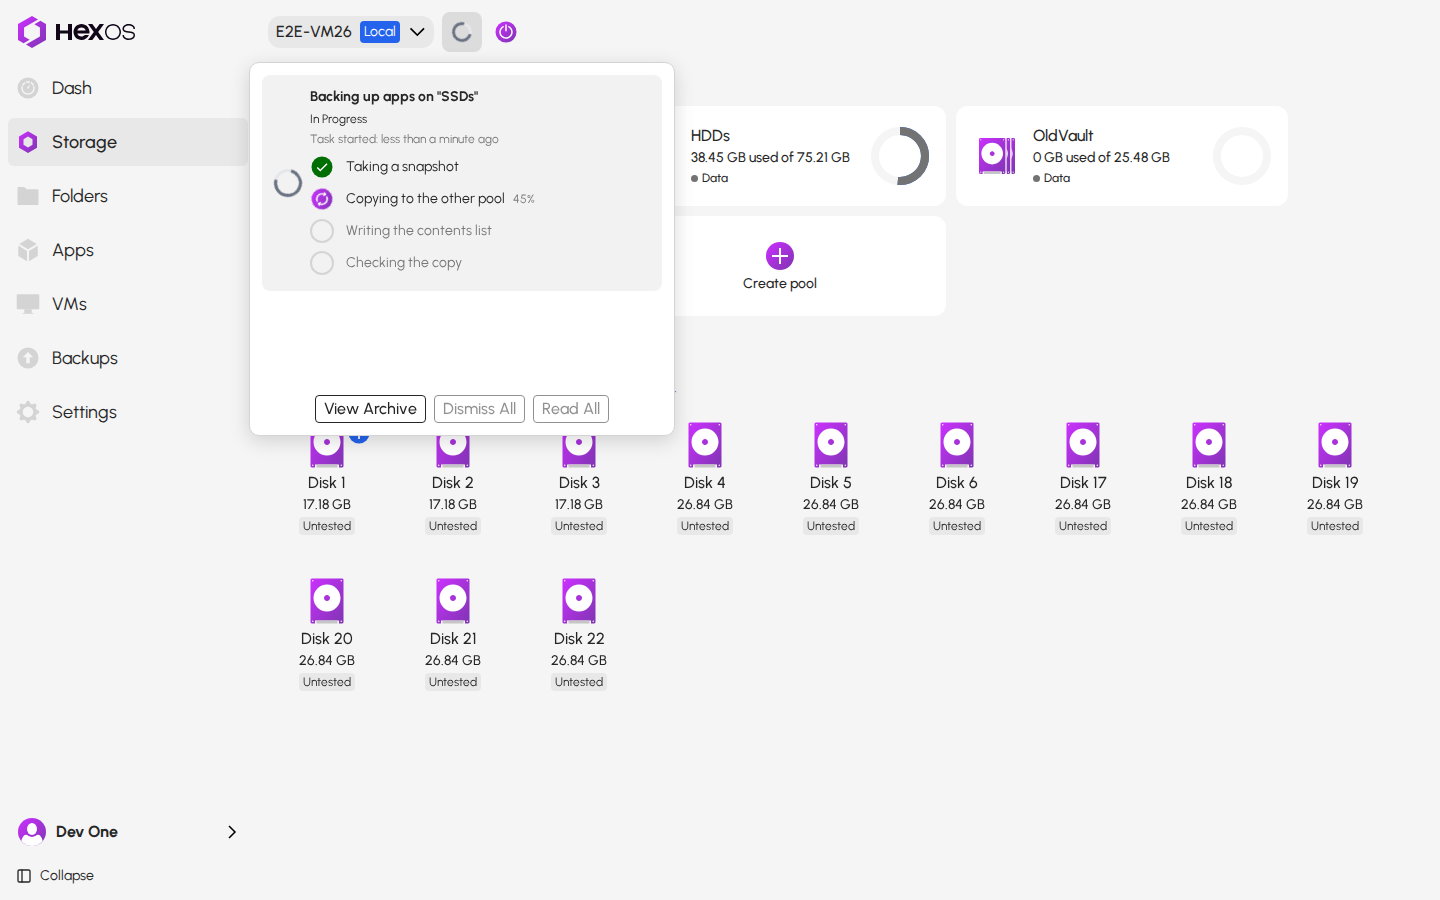
Task: Click the green Taking a snapshot checkmark
Action: click(x=322, y=167)
